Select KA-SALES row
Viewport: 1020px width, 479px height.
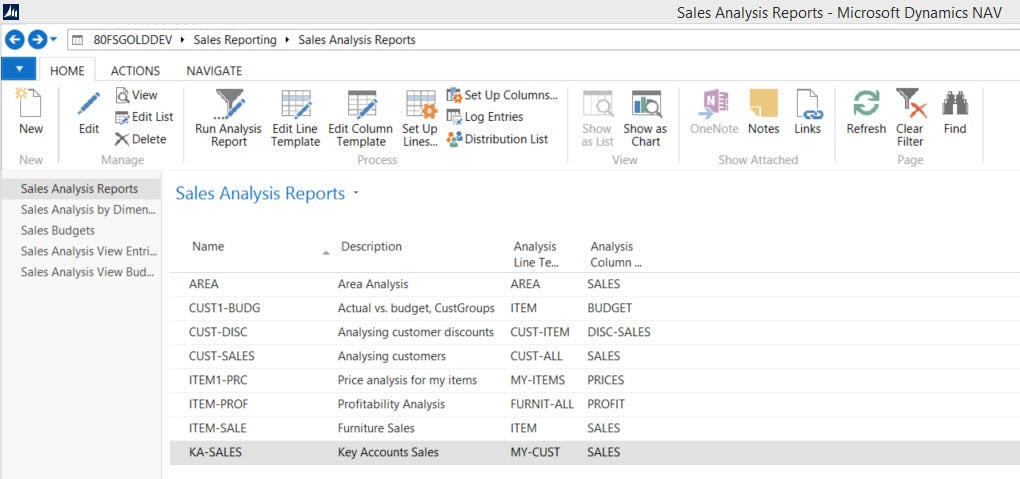point(595,452)
